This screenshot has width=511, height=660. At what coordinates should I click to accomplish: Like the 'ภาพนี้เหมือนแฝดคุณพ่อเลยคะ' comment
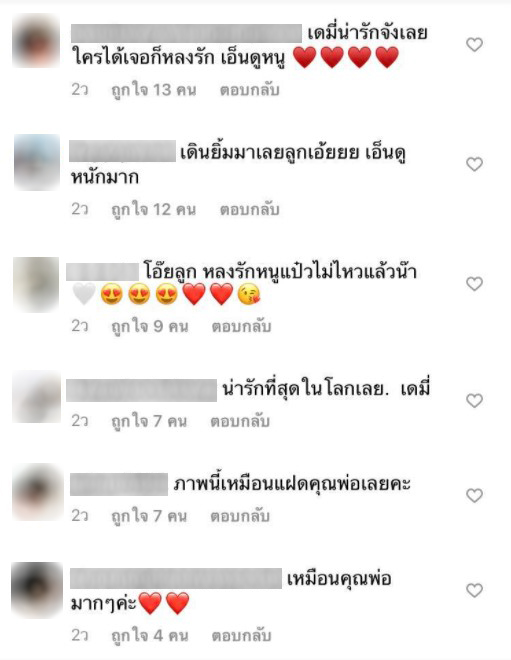point(474,495)
